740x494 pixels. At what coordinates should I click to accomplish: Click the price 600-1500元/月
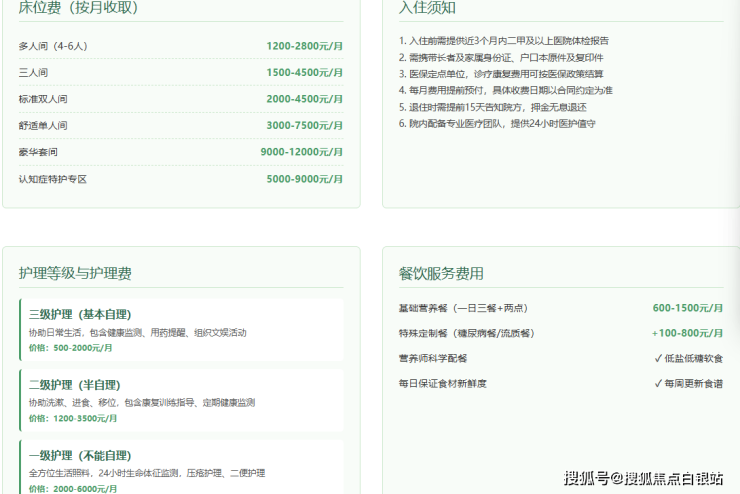(x=688, y=308)
